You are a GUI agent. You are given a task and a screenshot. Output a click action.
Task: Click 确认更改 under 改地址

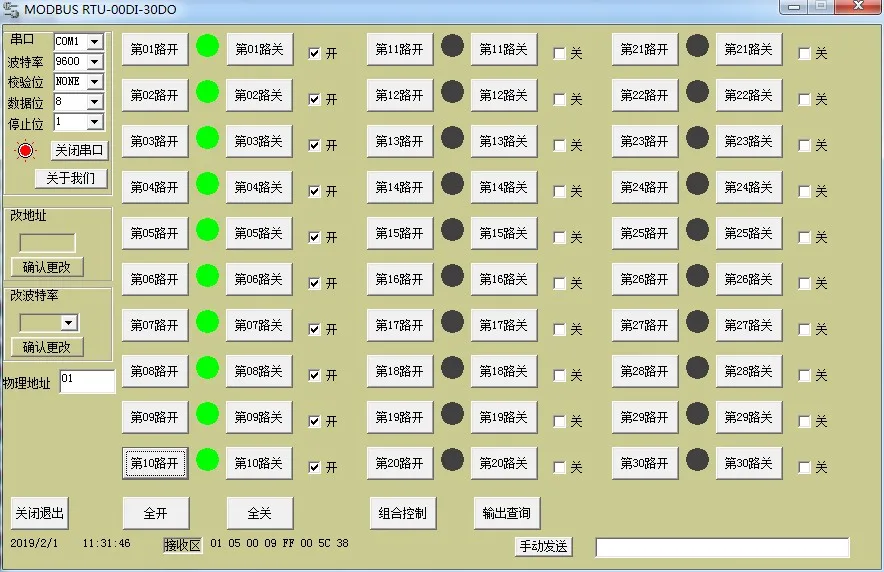[x=47, y=267]
